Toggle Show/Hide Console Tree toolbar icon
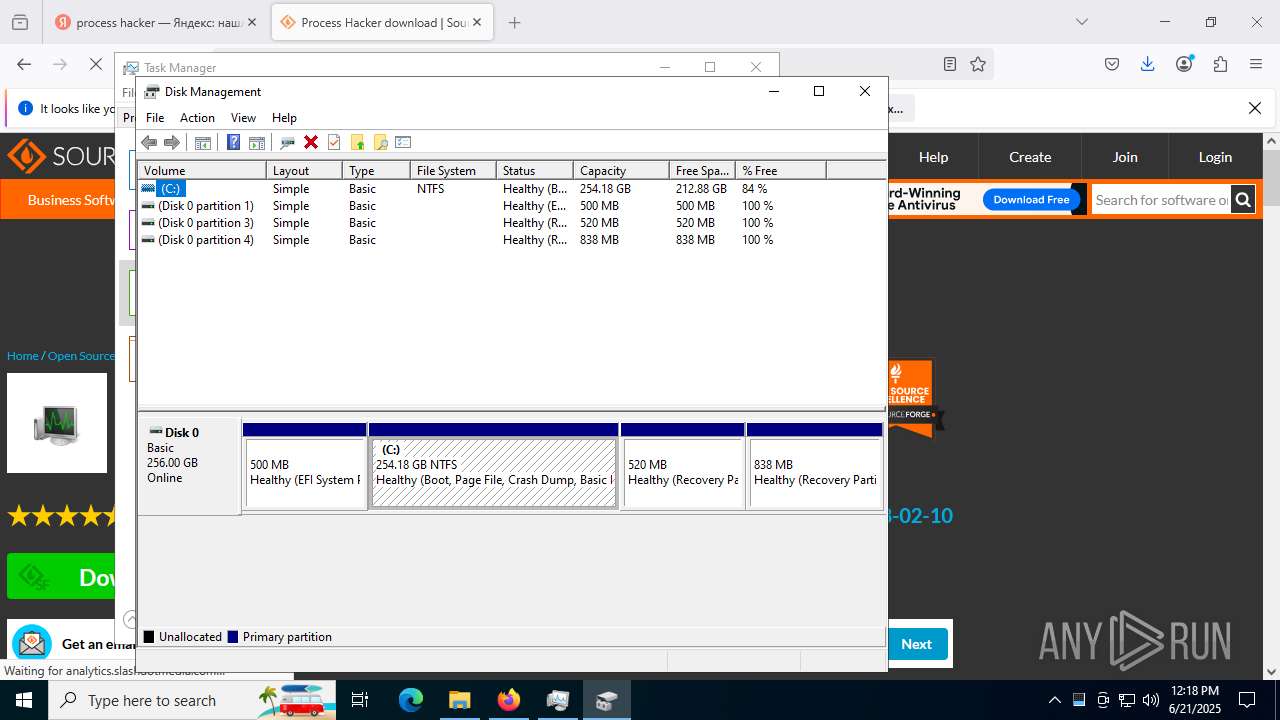Viewport: 1280px width, 720px height. pyautogui.click(x=203, y=142)
